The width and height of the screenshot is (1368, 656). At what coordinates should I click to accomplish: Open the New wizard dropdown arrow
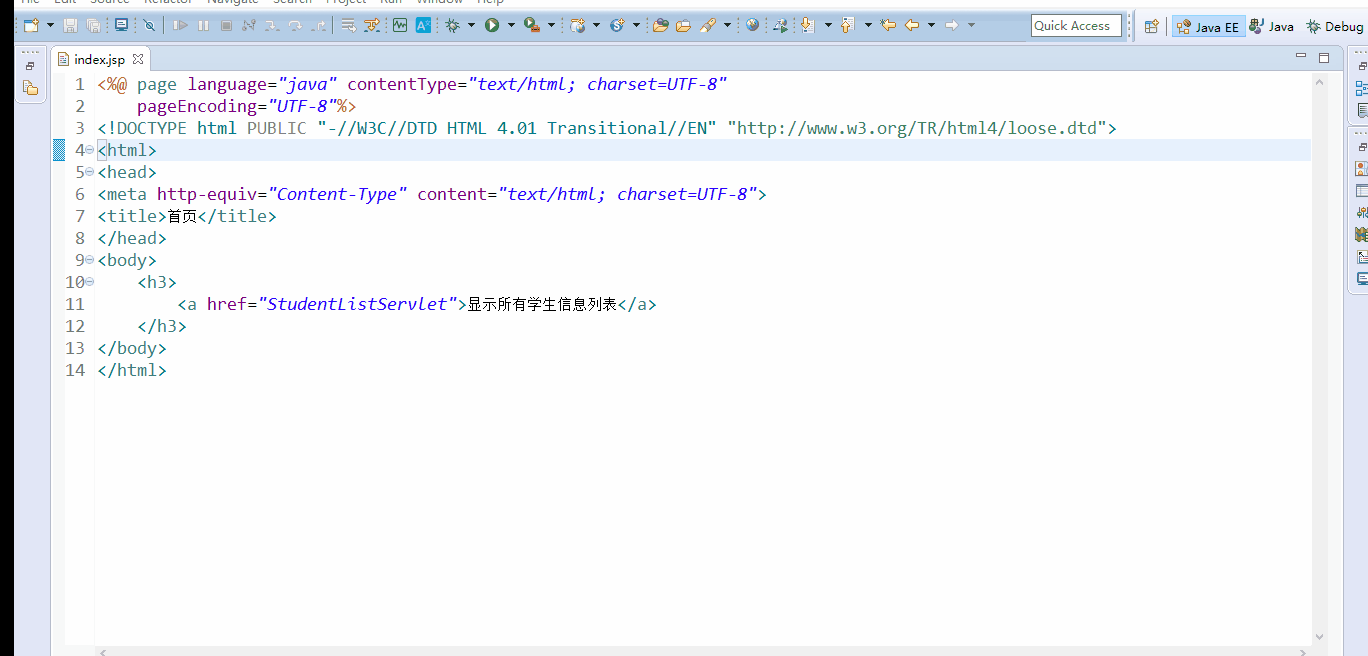tap(50, 25)
